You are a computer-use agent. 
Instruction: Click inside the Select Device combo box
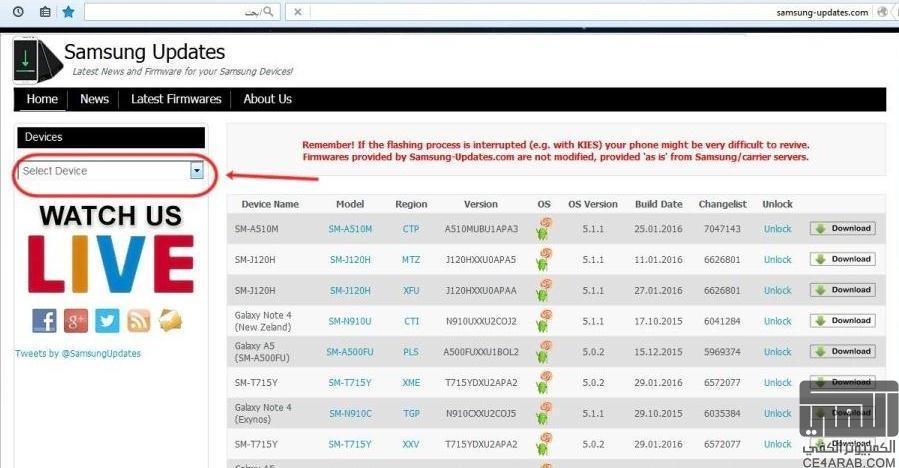(x=111, y=170)
